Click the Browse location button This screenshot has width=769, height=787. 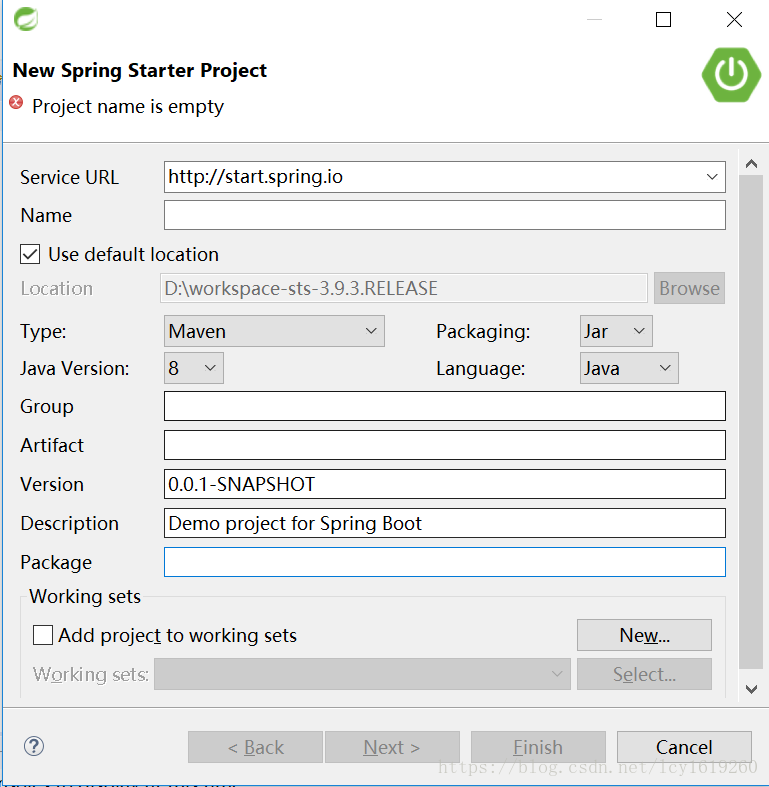689,288
